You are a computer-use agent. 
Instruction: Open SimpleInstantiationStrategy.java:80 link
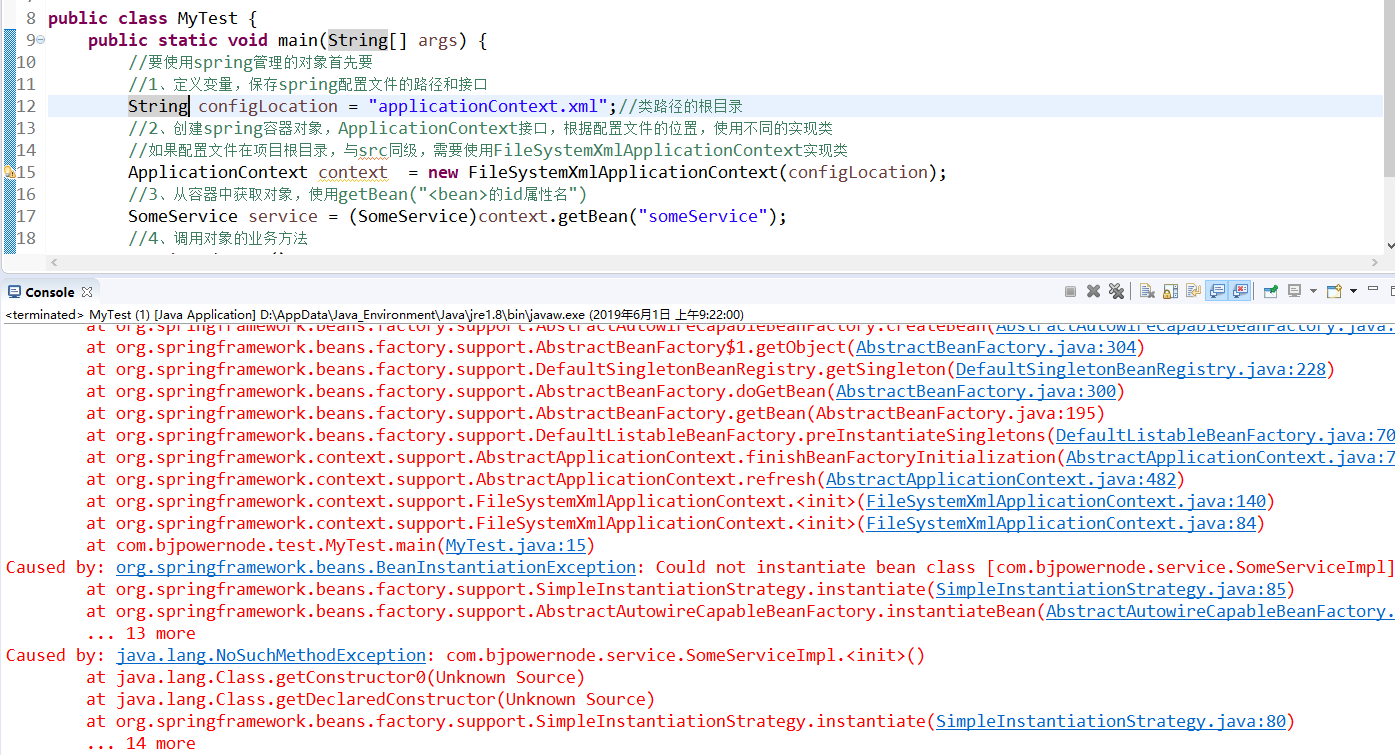pos(1111,721)
